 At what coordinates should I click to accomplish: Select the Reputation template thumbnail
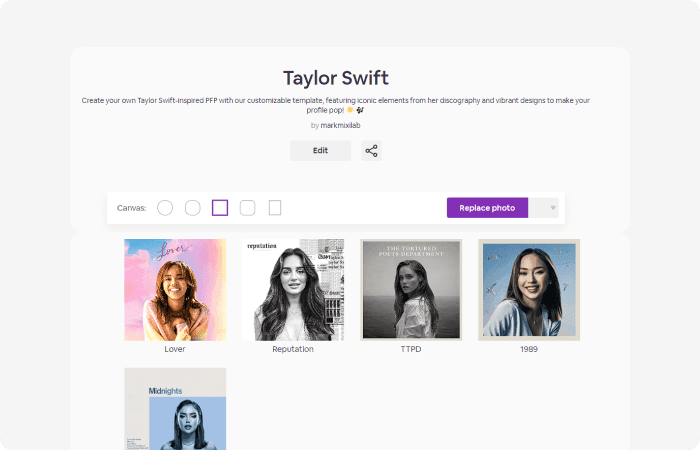pos(293,290)
